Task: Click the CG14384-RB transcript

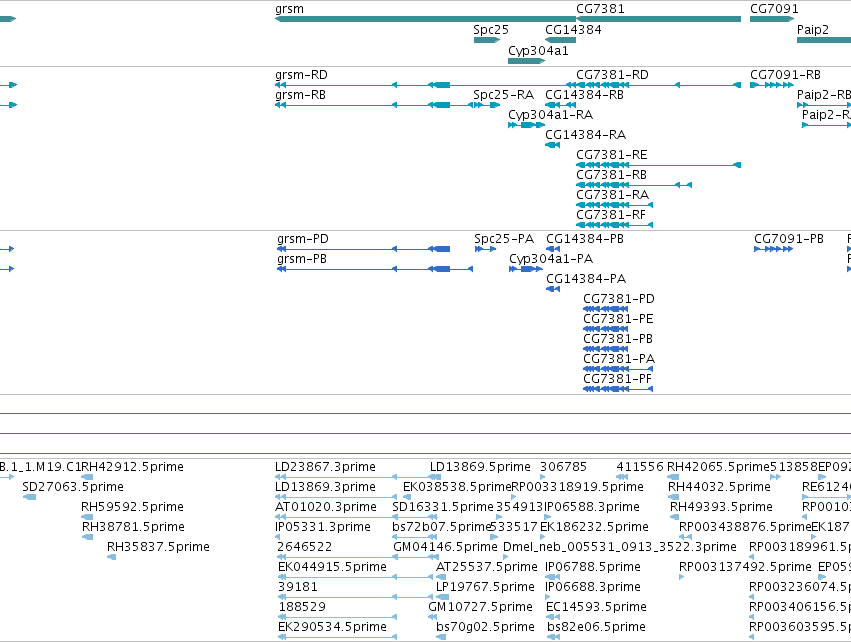Action: (x=561, y=105)
